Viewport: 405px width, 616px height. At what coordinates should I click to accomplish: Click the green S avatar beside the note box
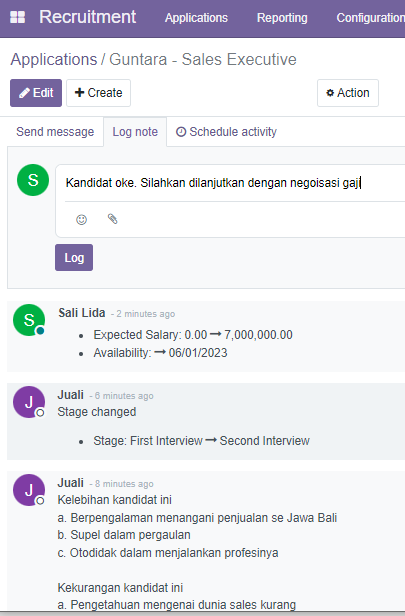pyautogui.click(x=33, y=180)
